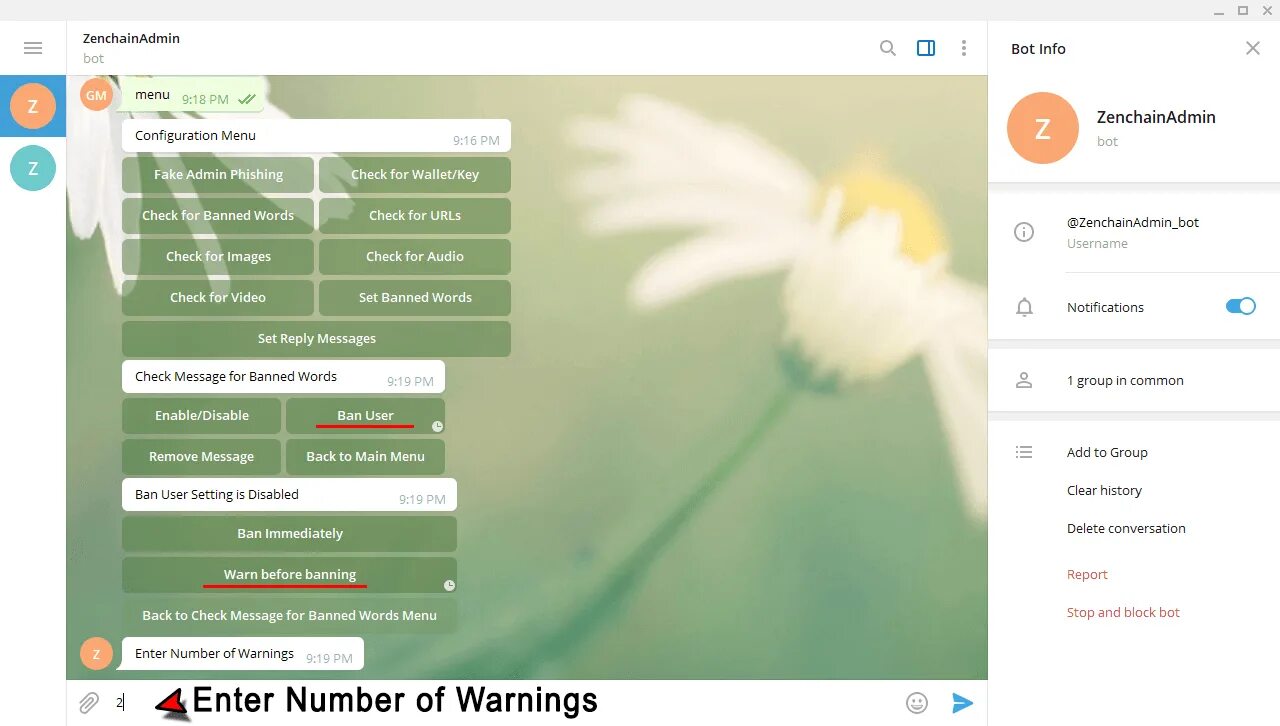Open the hamburger main menu

(x=33, y=48)
